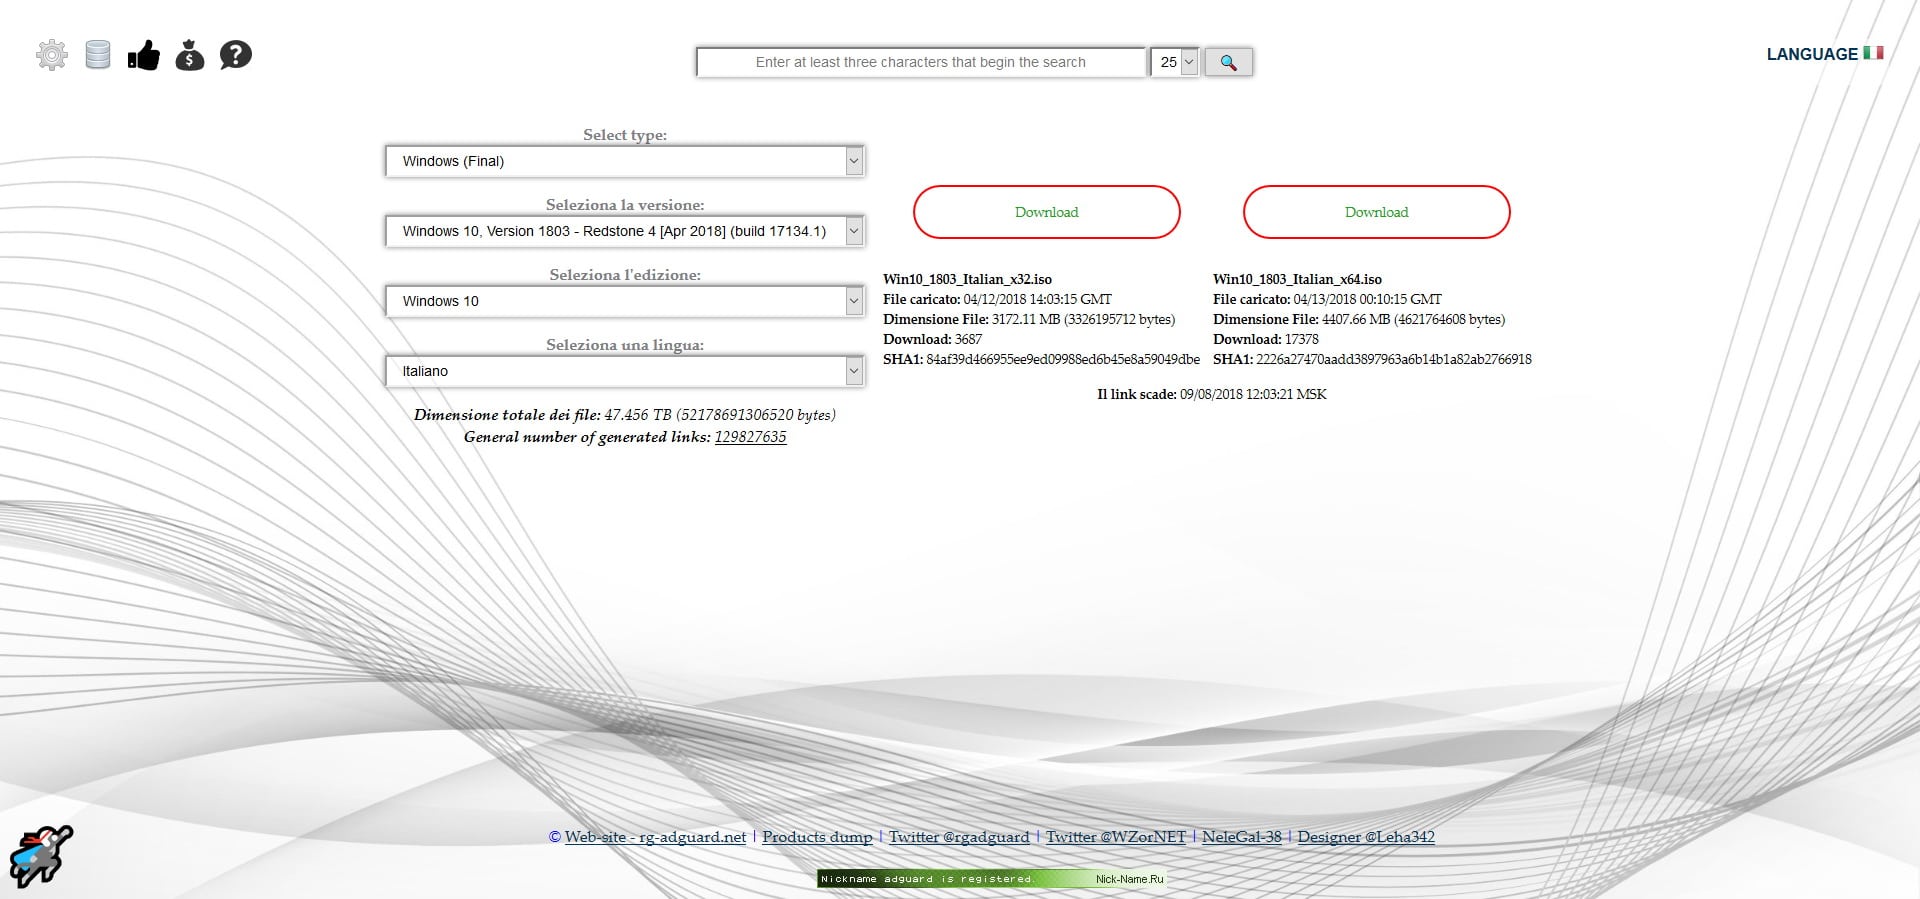Open the Products dump link
The height and width of the screenshot is (899, 1920).
[817, 837]
